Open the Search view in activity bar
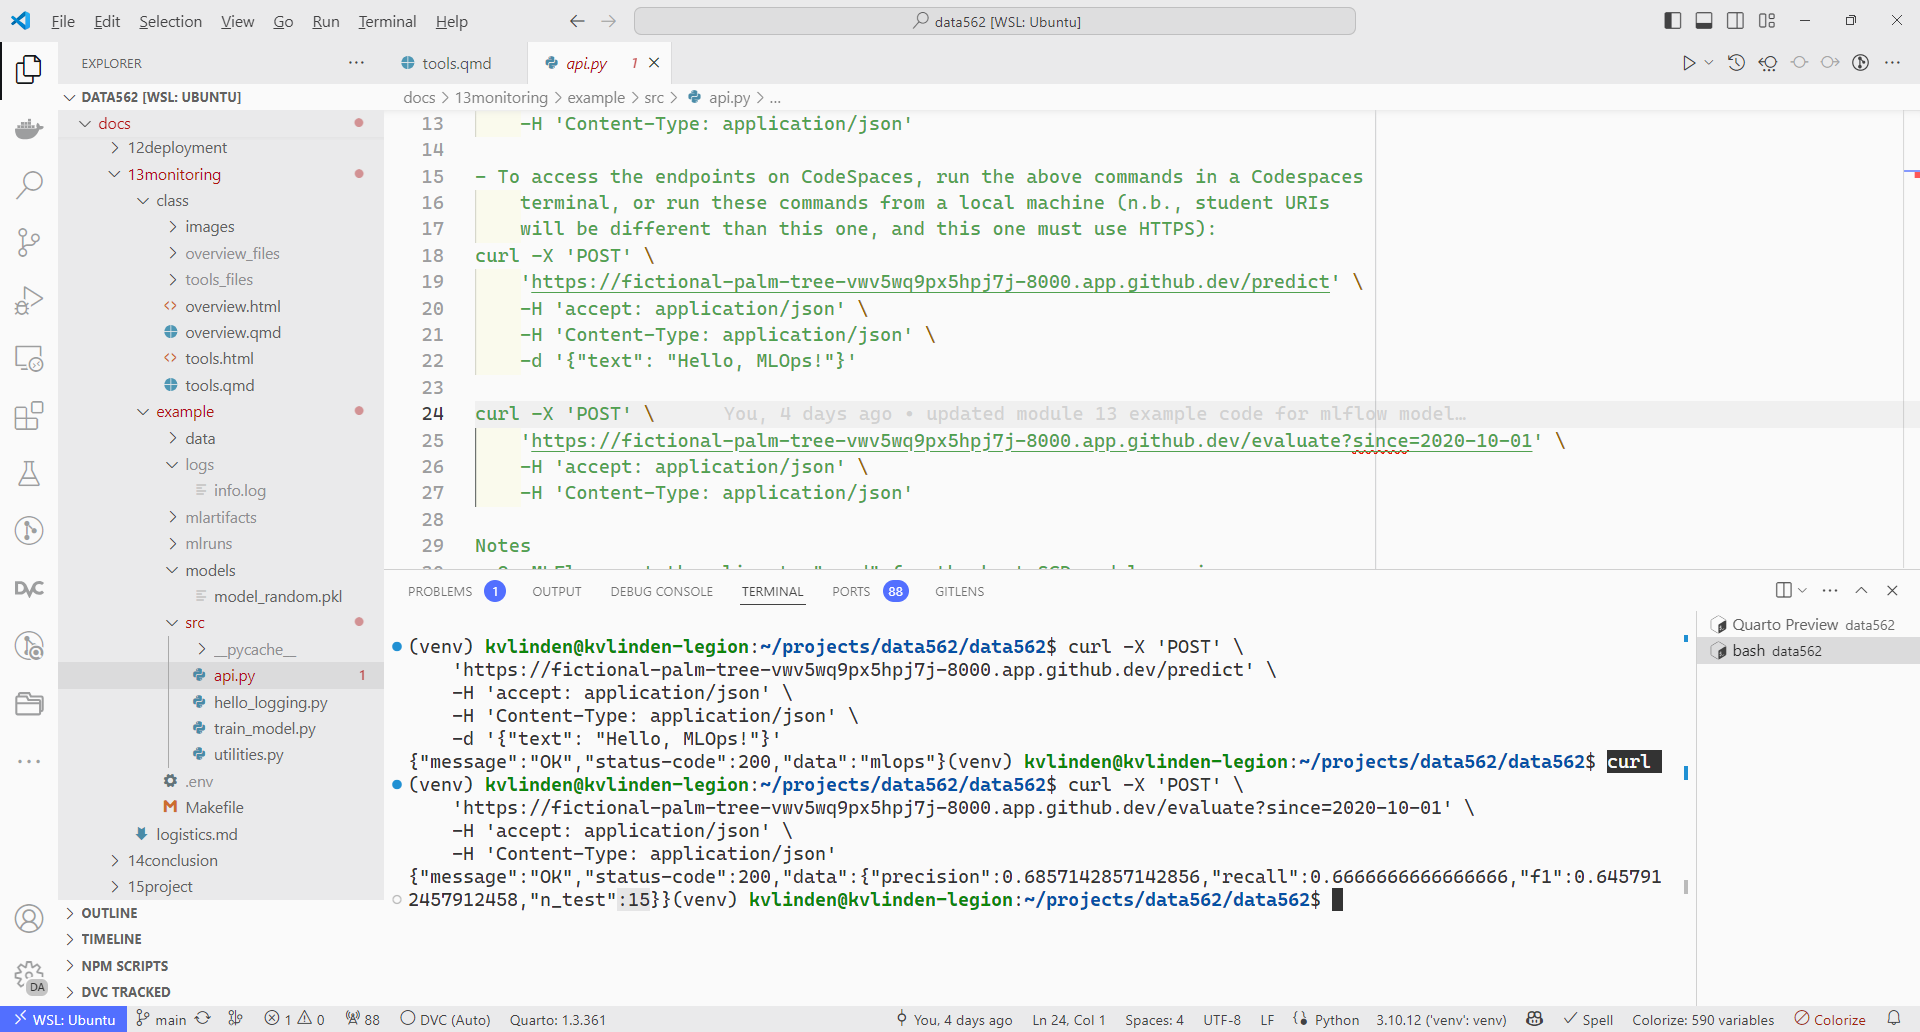The height and width of the screenshot is (1032, 1920). coord(29,184)
